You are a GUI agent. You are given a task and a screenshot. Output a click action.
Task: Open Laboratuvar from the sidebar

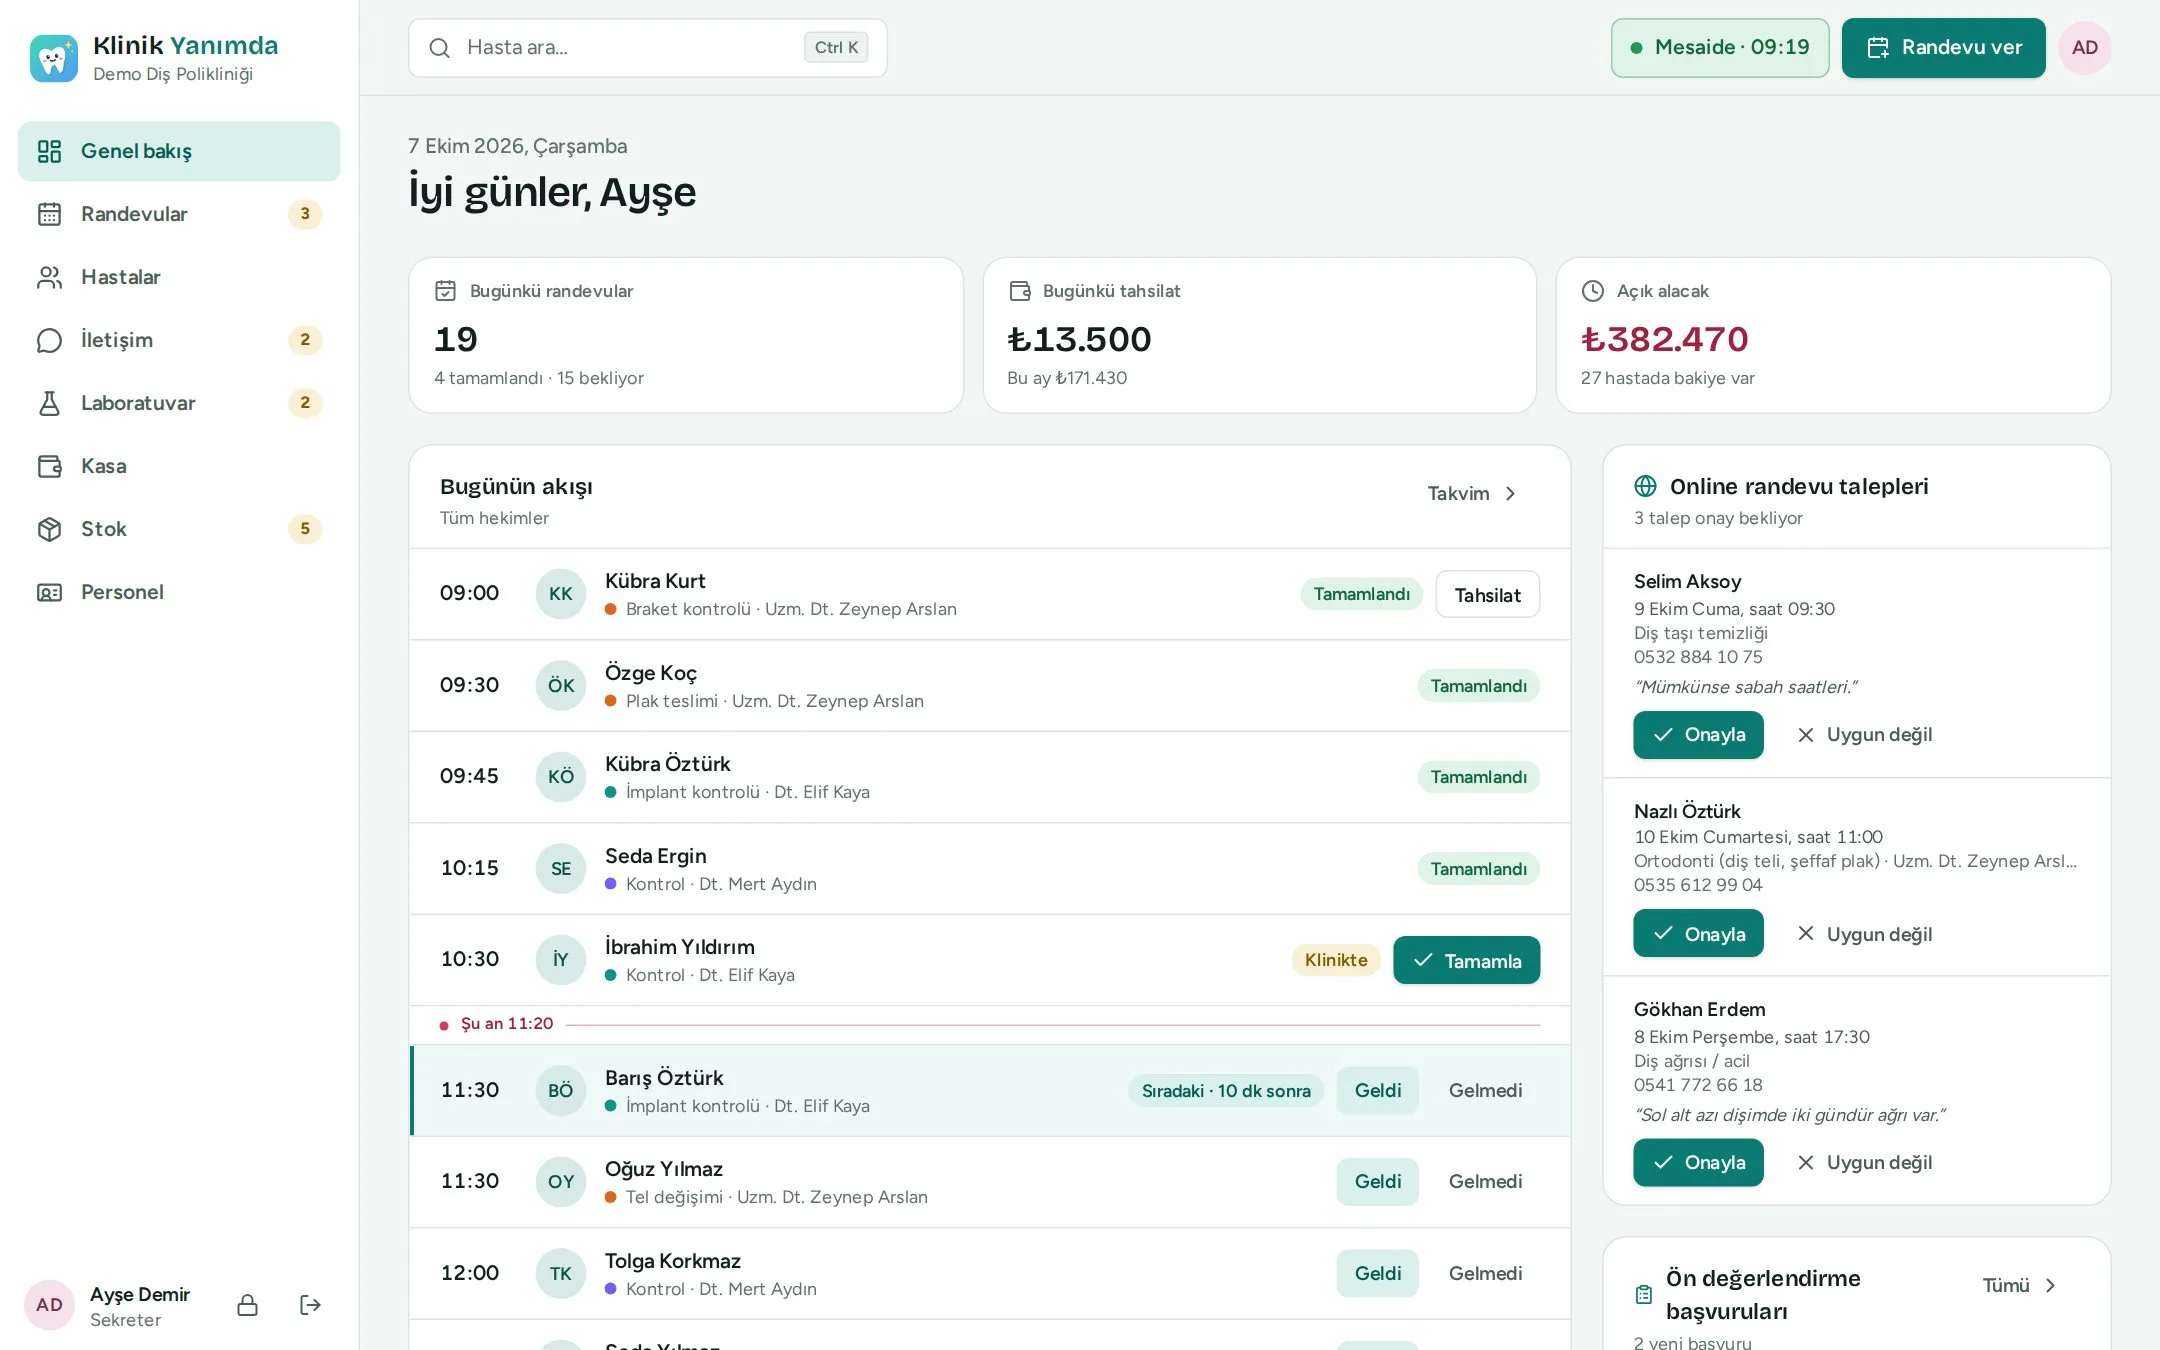179,403
